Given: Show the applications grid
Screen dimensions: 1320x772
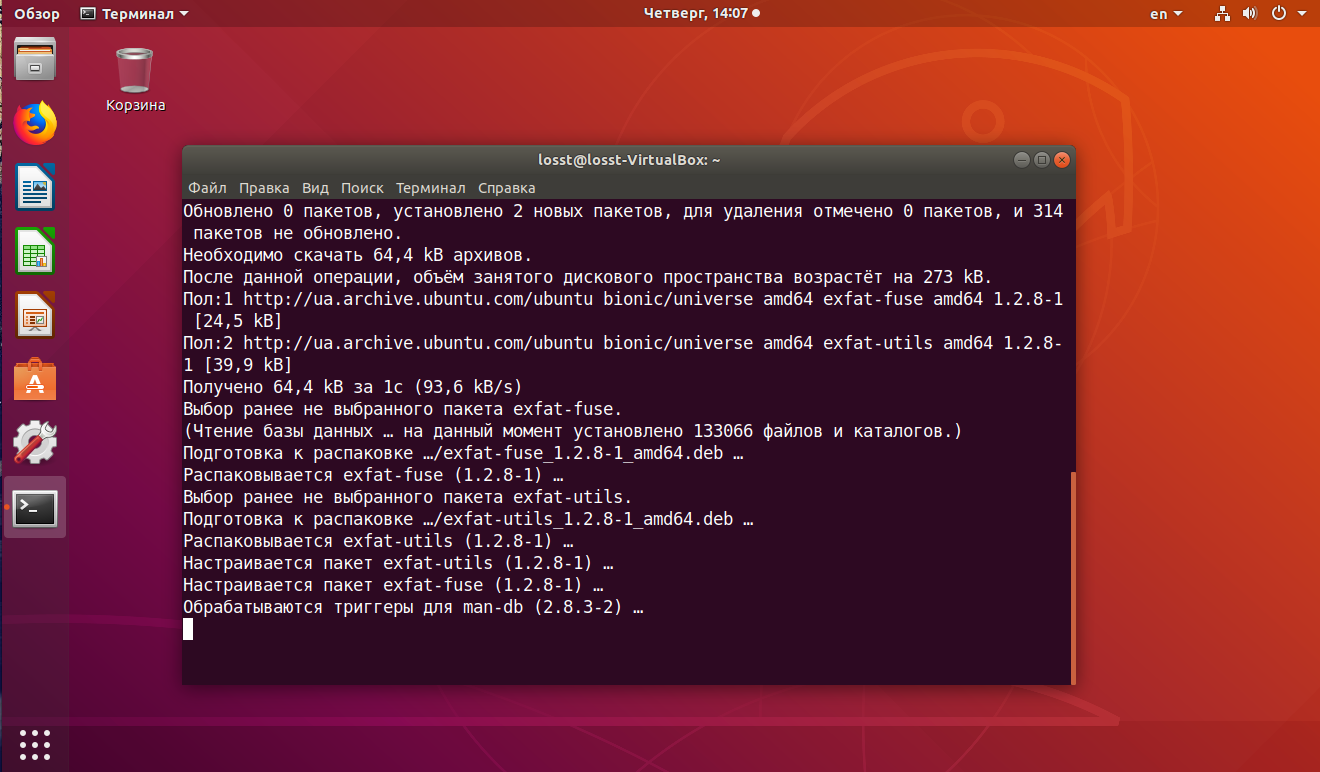Looking at the screenshot, I should [35, 744].
